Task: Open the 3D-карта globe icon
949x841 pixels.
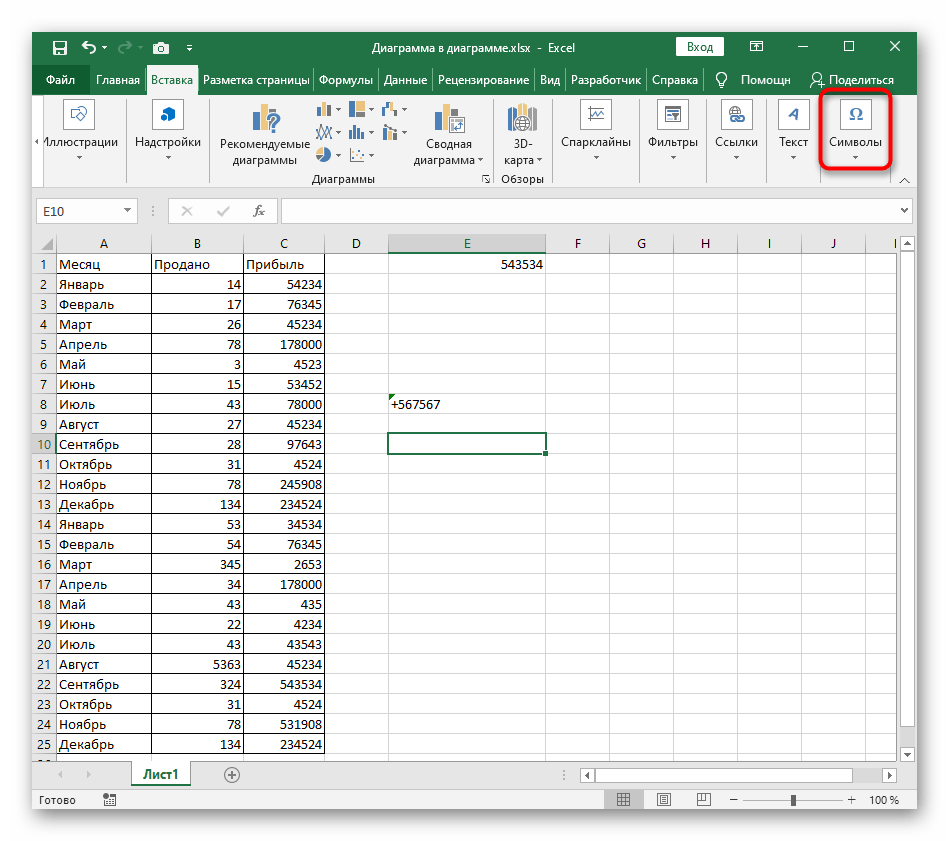Action: coord(522,118)
